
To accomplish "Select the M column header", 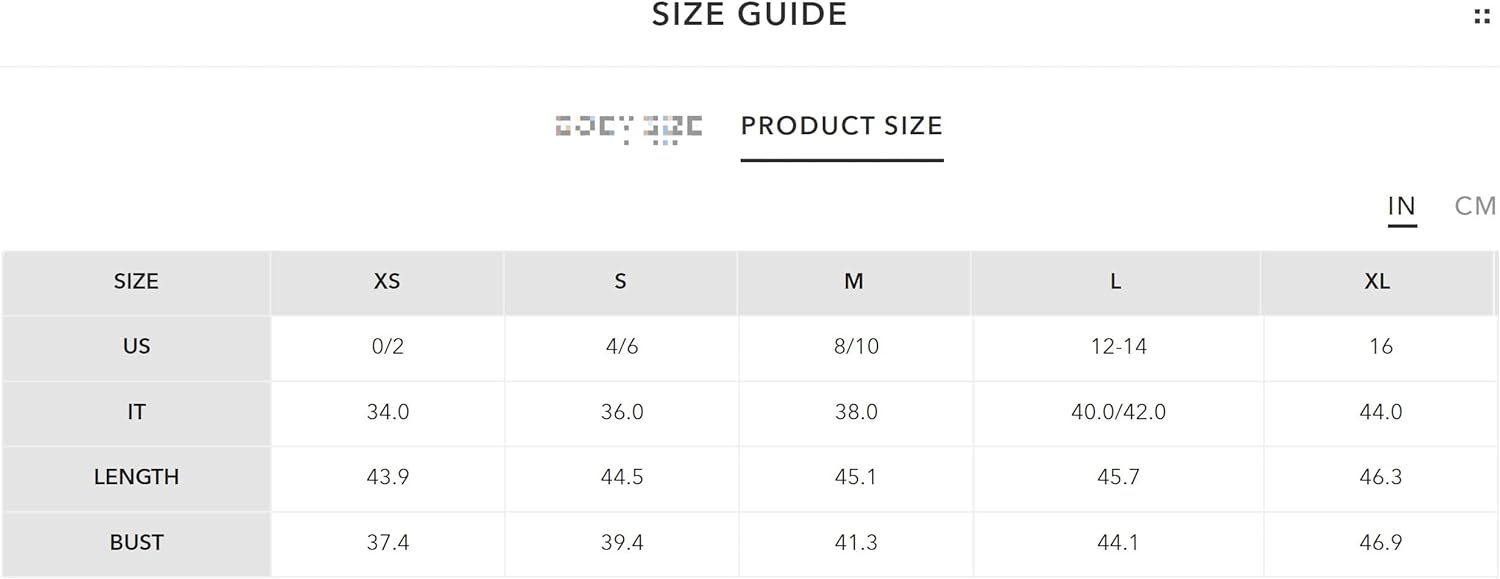I will click(854, 282).
